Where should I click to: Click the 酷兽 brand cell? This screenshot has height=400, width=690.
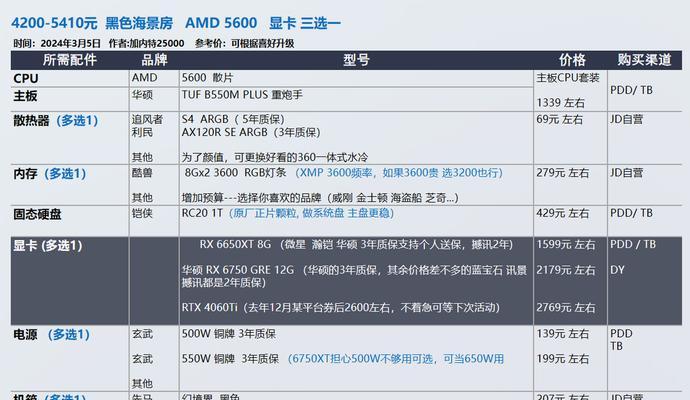[142, 172]
